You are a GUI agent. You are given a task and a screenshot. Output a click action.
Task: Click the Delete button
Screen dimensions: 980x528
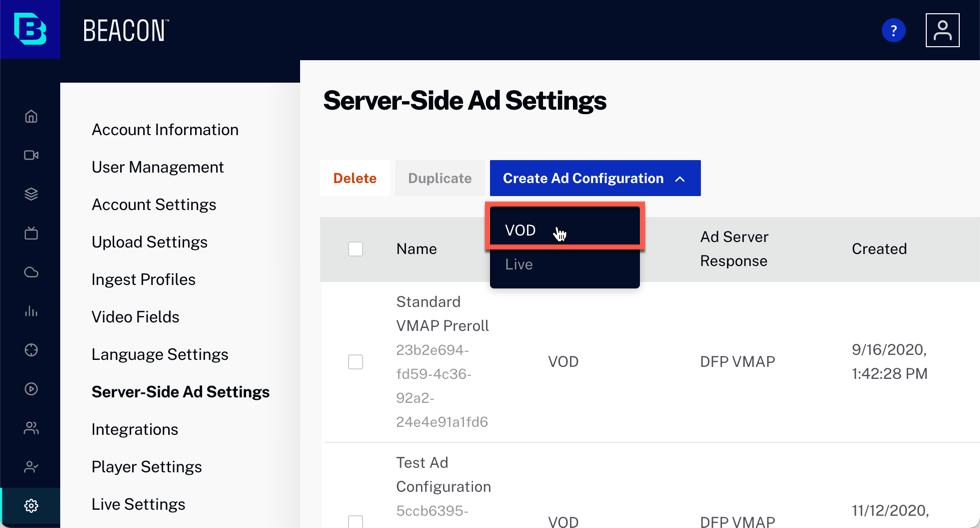[355, 178]
